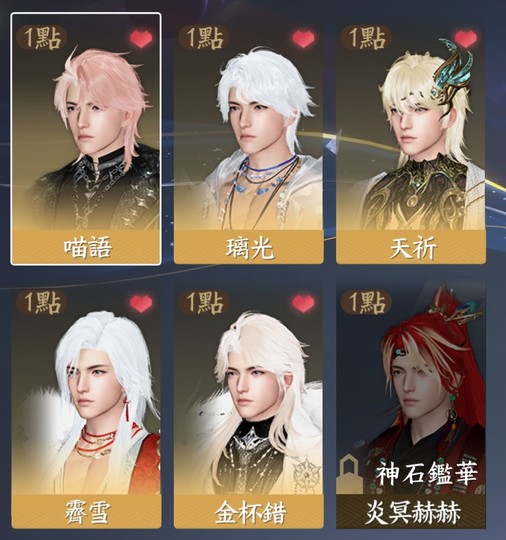Click the heart icon on the 霽雪 card
The image size is (506, 540).
[141, 303]
